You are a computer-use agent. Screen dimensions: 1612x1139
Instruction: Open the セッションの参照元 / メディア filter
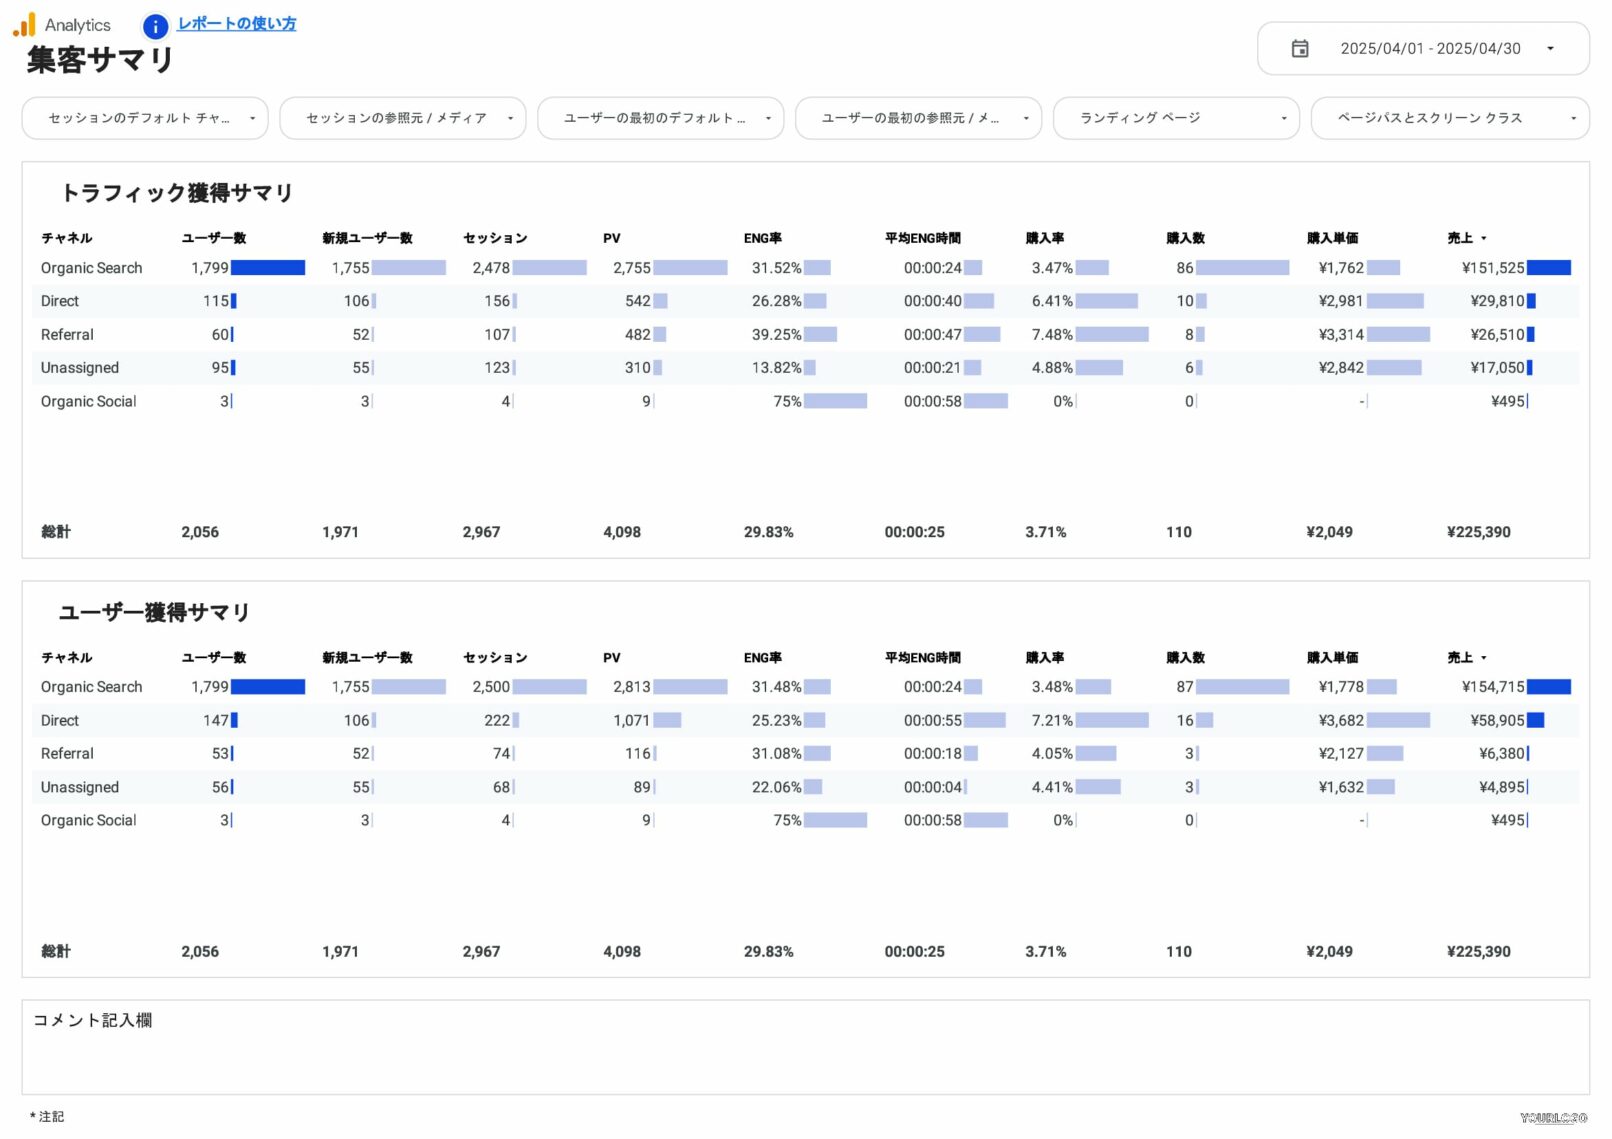pyautogui.click(x=402, y=118)
